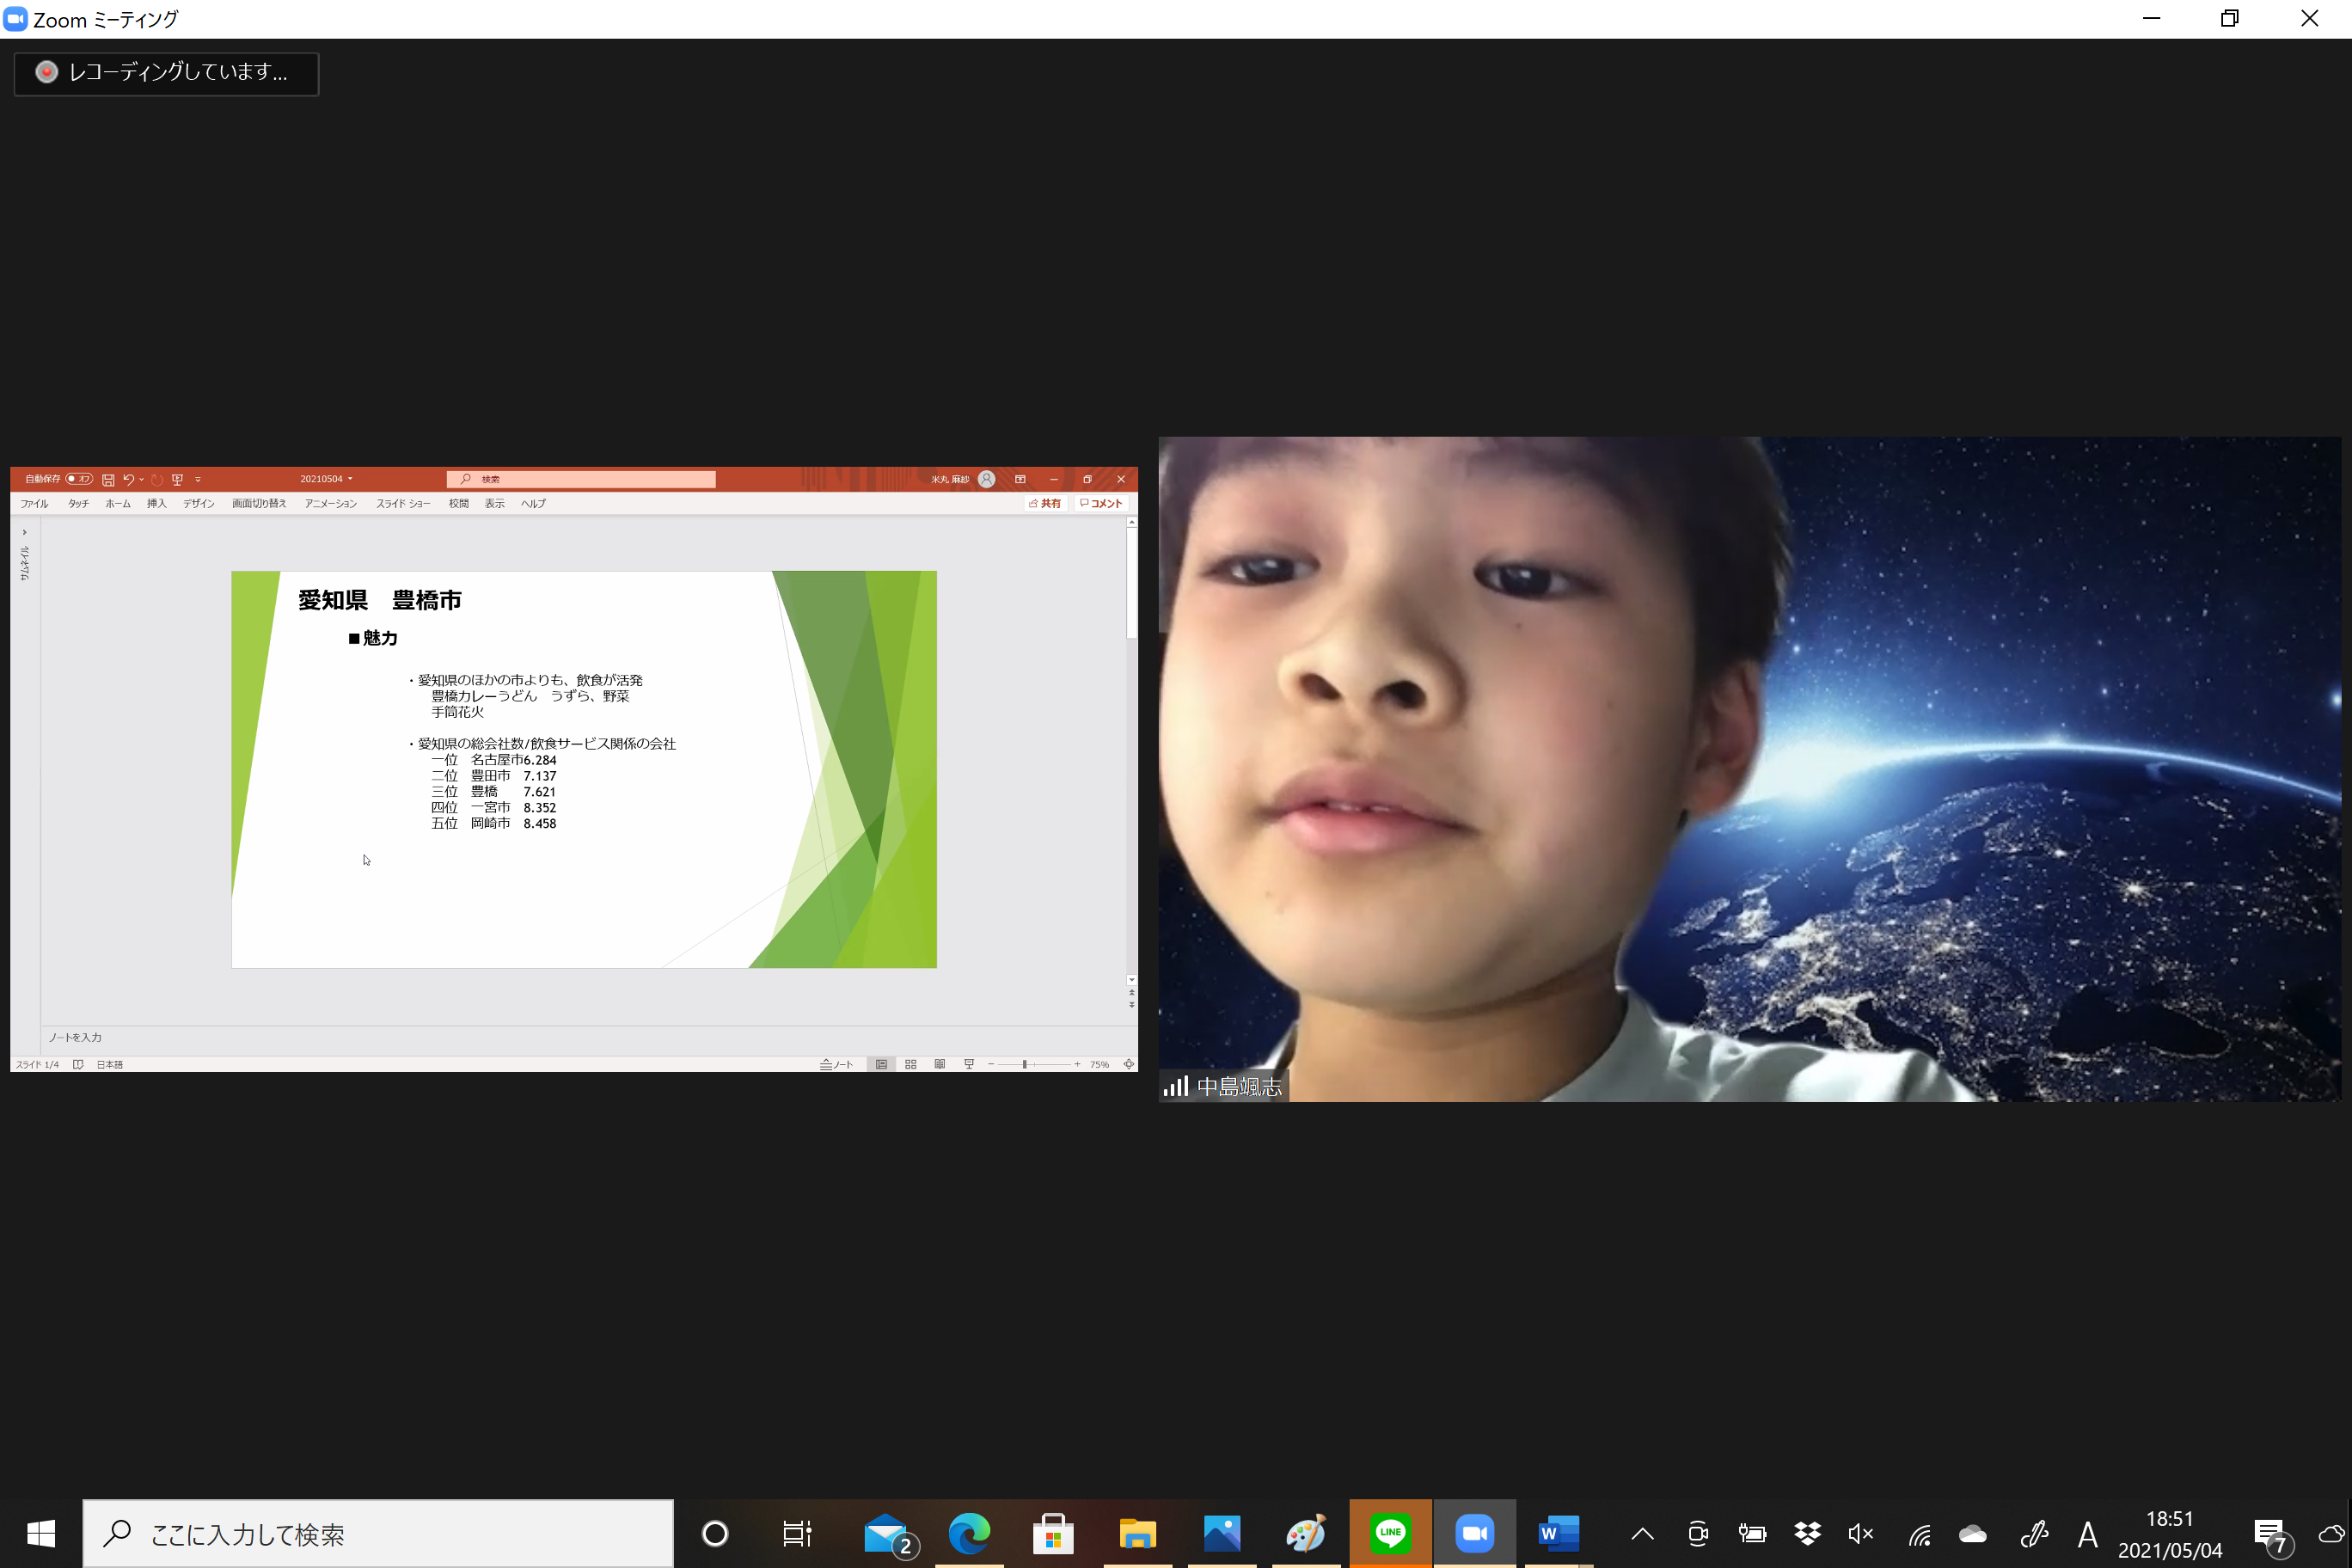Click the undo arrow icon
The image size is (2352, 1568).
[x=128, y=479]
